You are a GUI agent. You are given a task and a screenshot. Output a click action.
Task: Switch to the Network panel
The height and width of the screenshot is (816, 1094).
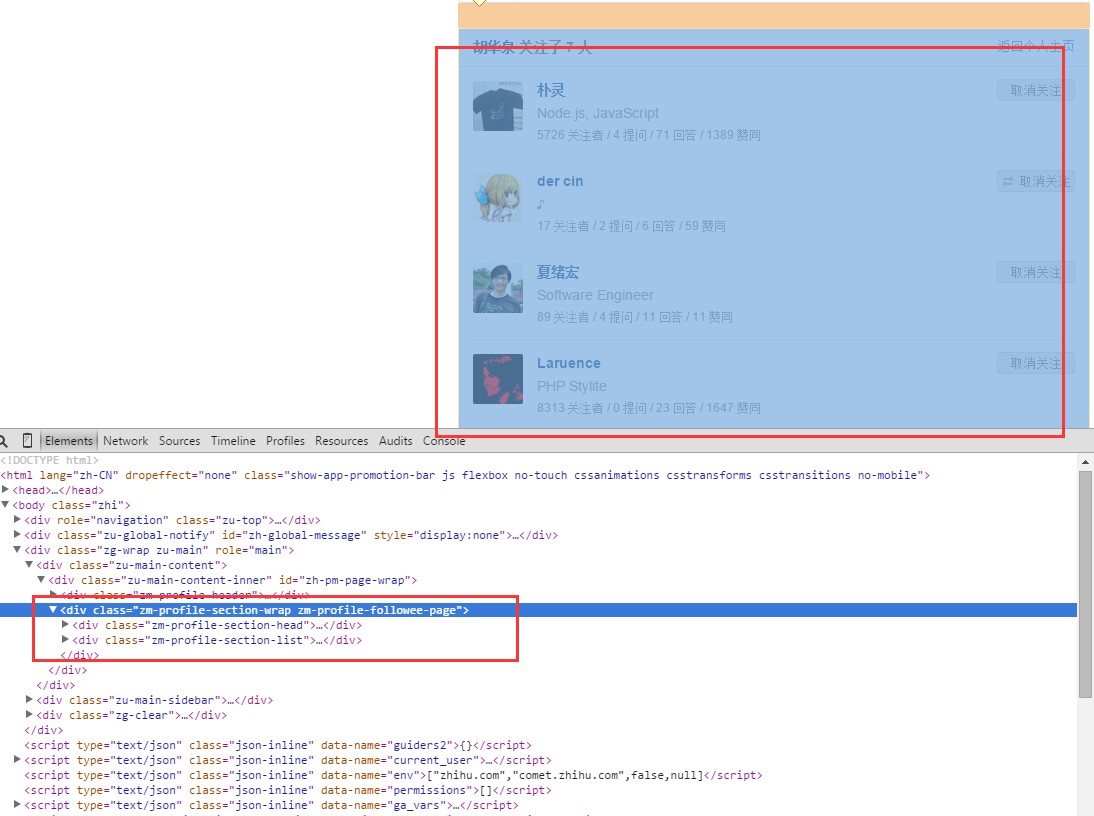click(125, 440)
